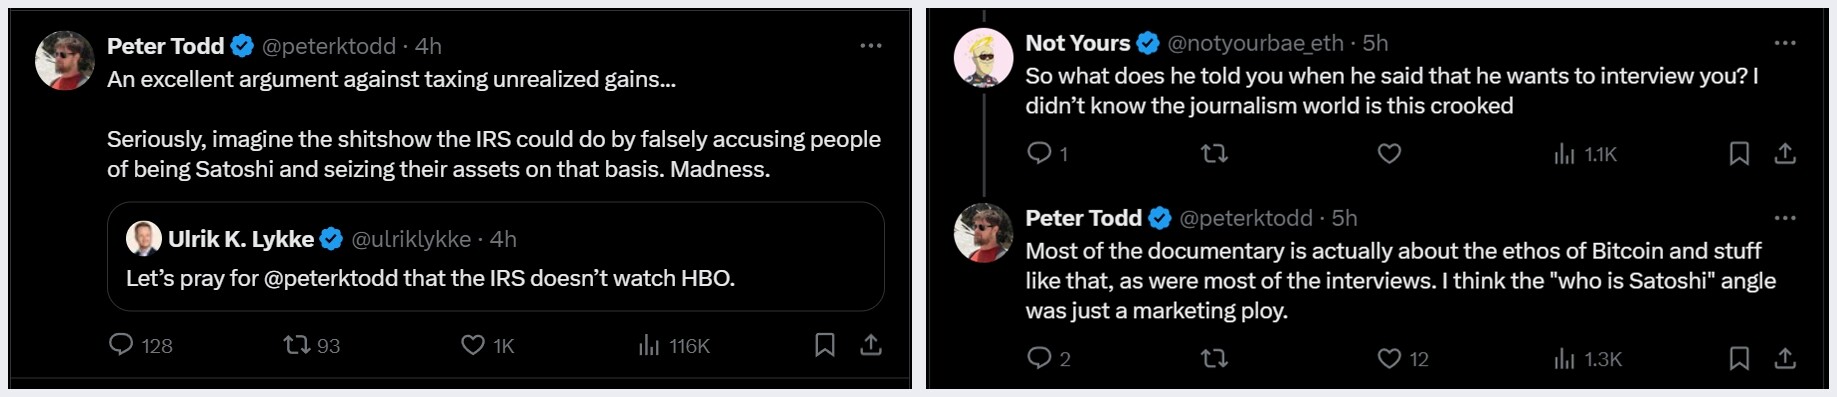Share the unrealized gains tweet
The image size is (1837, 397).
871,345
